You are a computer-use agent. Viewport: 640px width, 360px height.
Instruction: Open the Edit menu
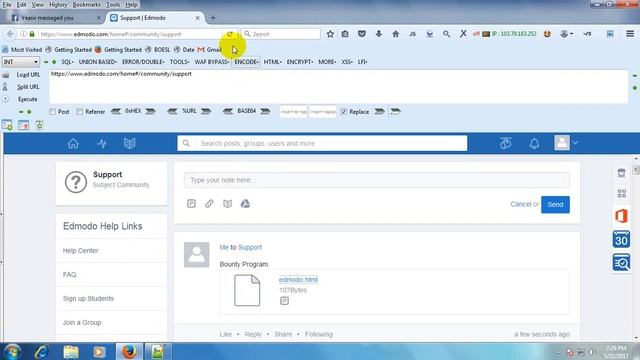(x=21, y=5)
